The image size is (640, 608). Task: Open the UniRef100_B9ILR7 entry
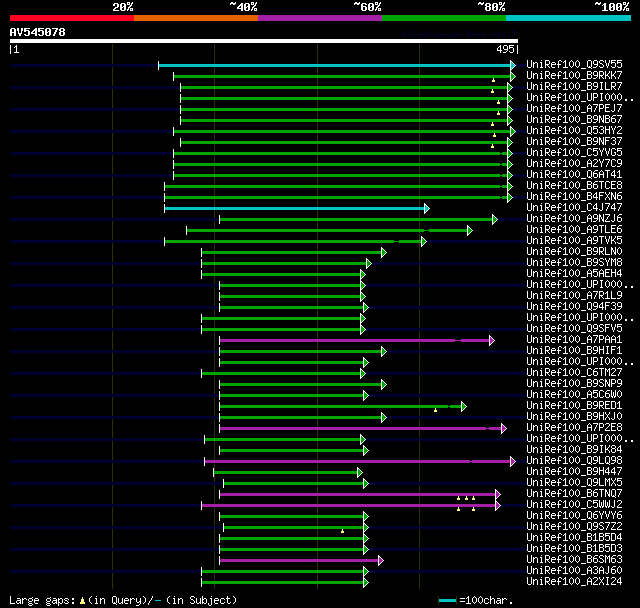coord(574,87)
